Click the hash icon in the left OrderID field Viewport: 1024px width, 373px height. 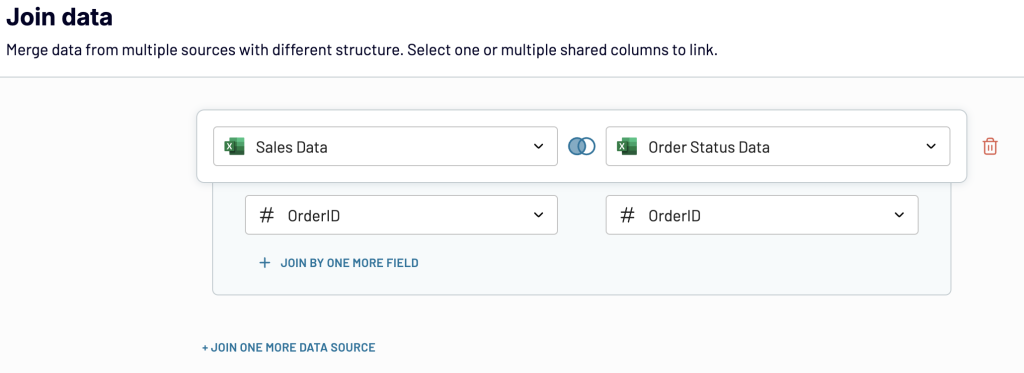pos(266,215)
